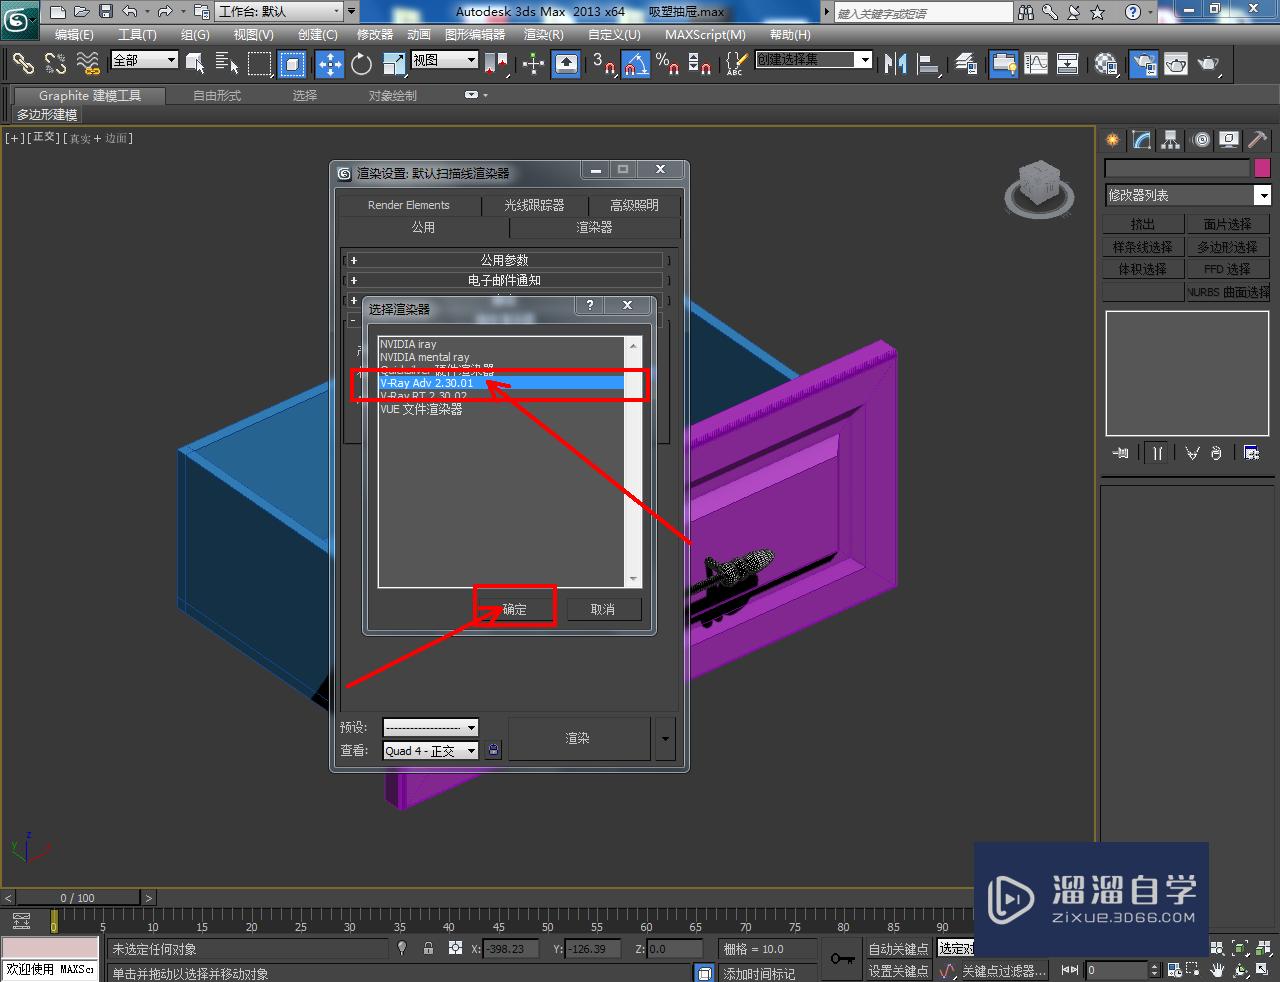Activate the Select Object tool
This screenshot has width=1280, height=982.
[x=195, y=64]
